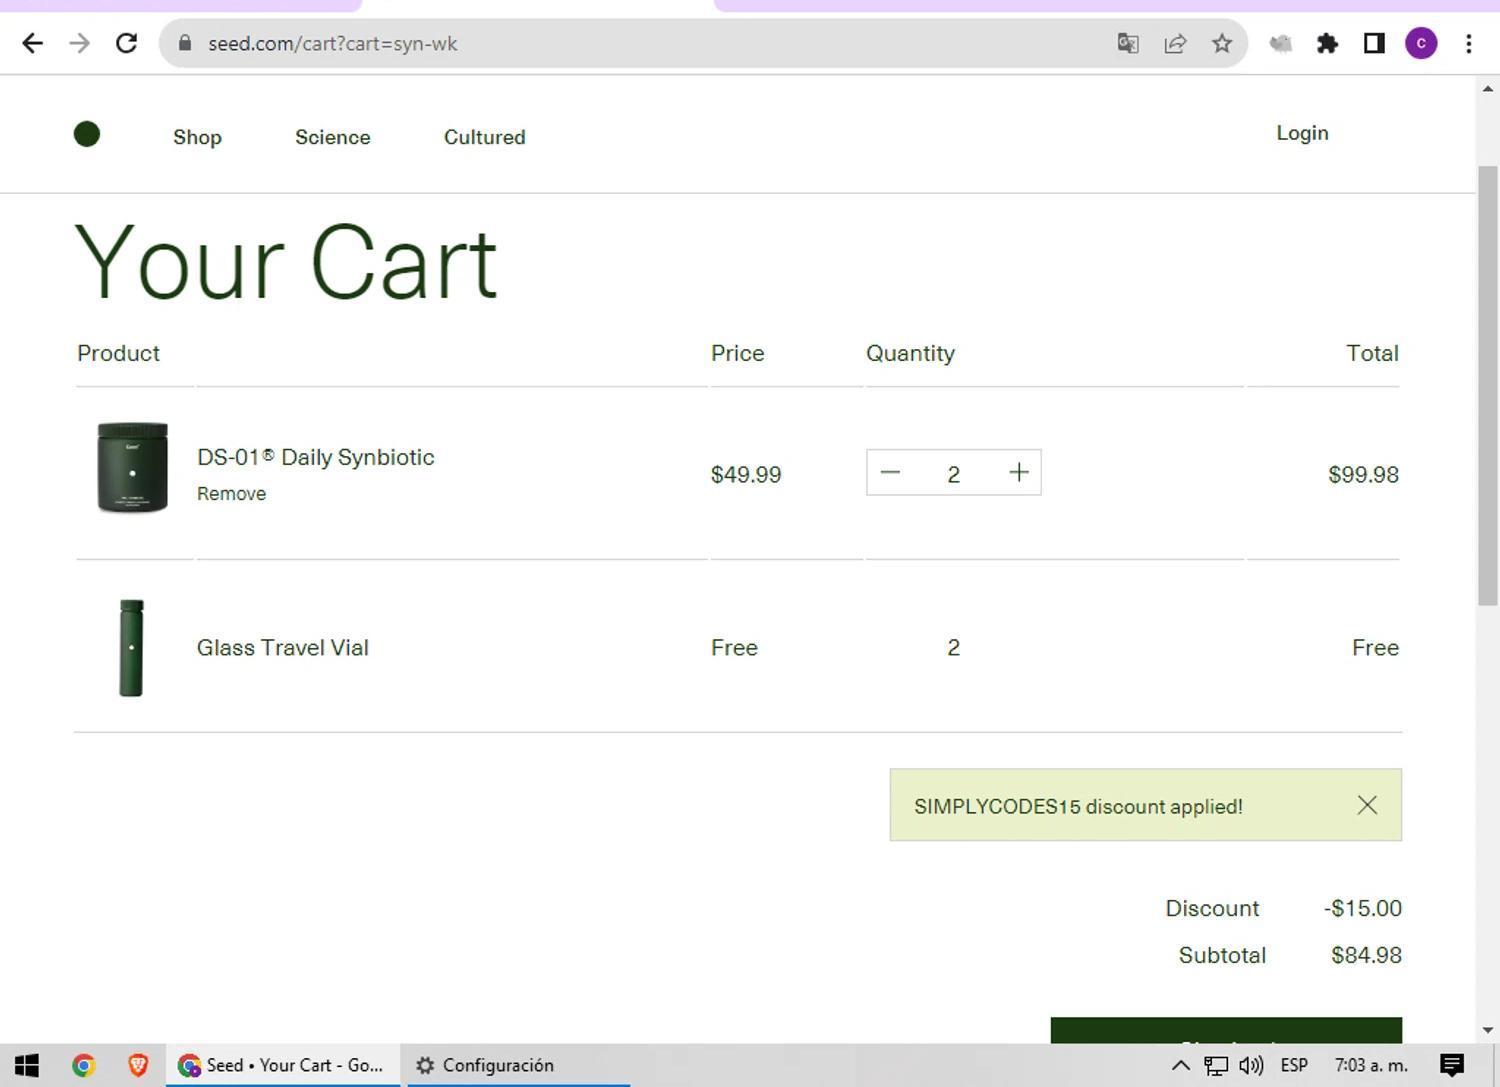Screen dimensions: 1500x1087
Task: Change the ESP input language
Action: (1294, 1065)
